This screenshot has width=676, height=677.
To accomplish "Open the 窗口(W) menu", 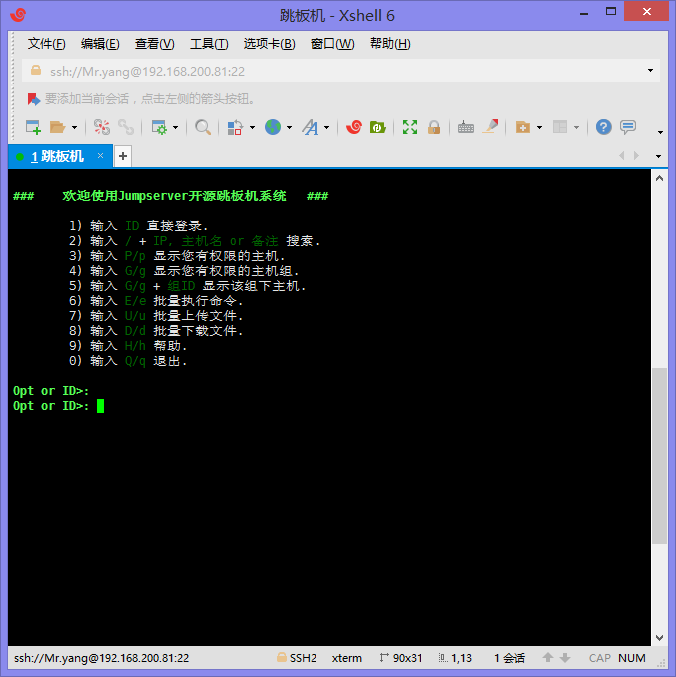I will click(x=332, y=44).
